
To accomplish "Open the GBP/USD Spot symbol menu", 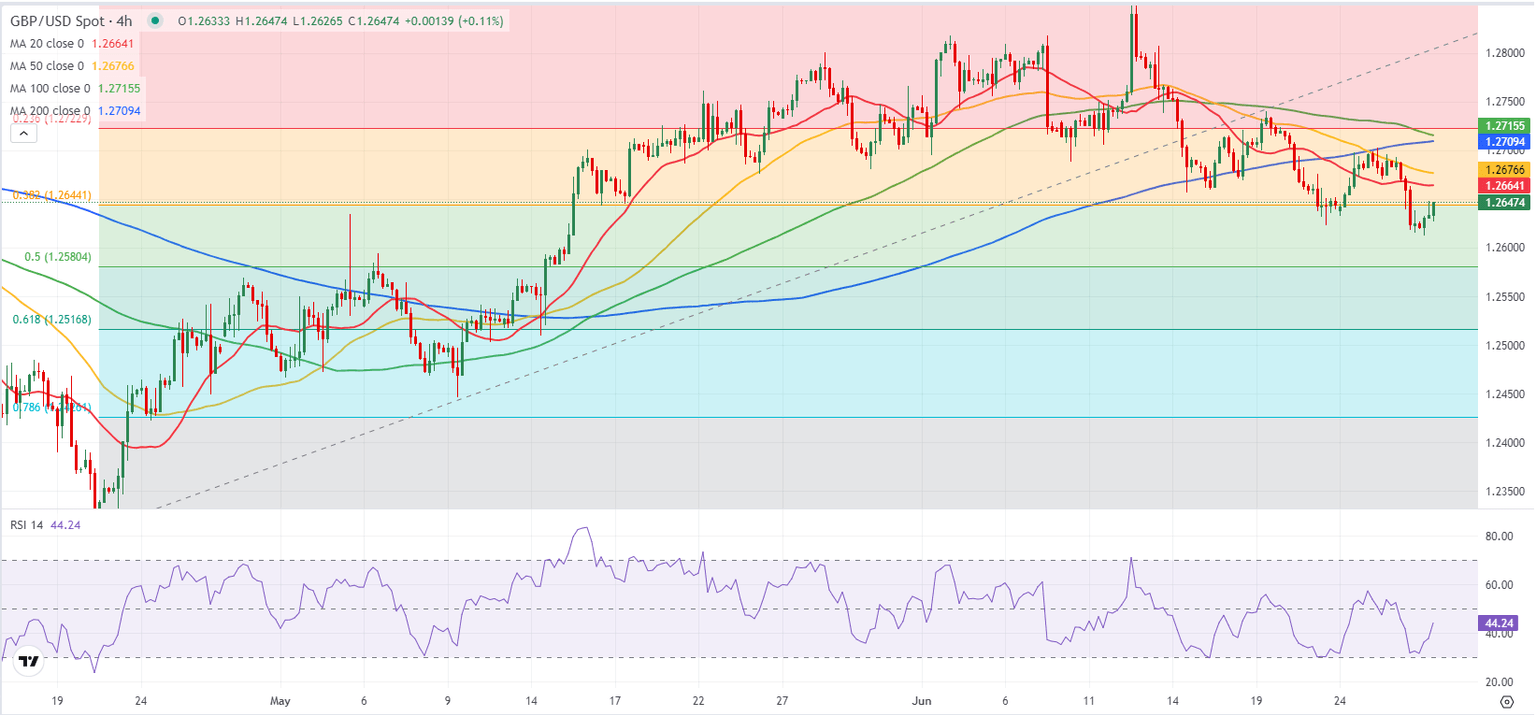I will coord(58,18).
